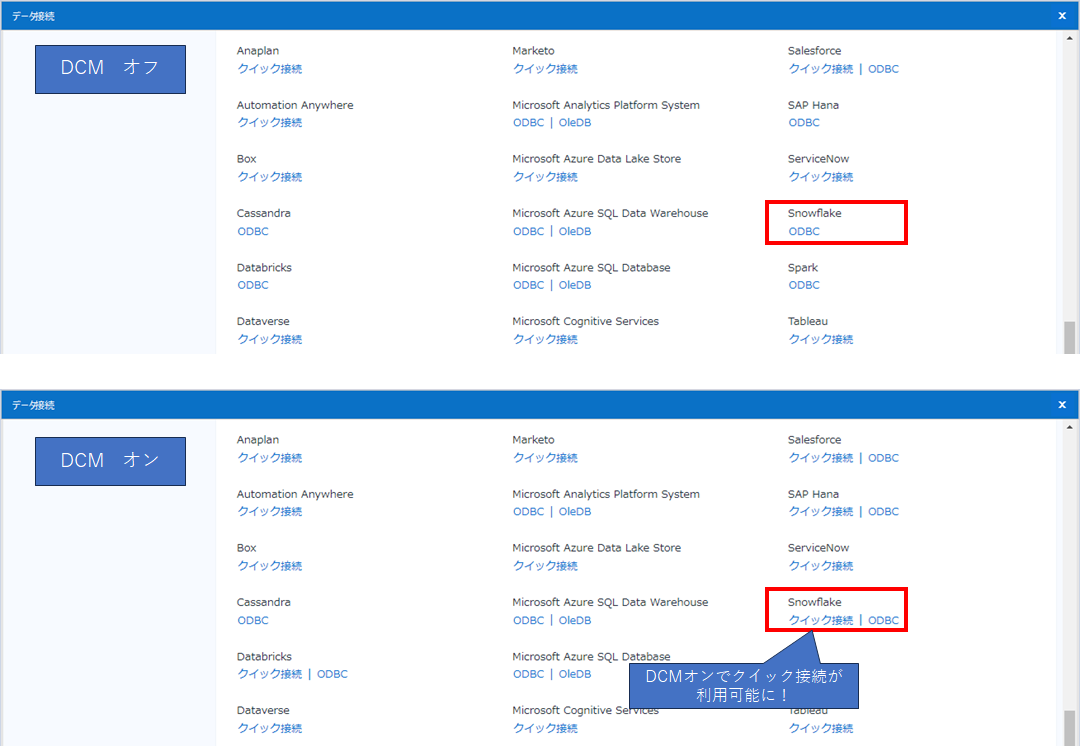Choose Box クイック接続 in DCM オフ dialog
This screenshot has height=746, width=1080.
[x=269, y=177]
